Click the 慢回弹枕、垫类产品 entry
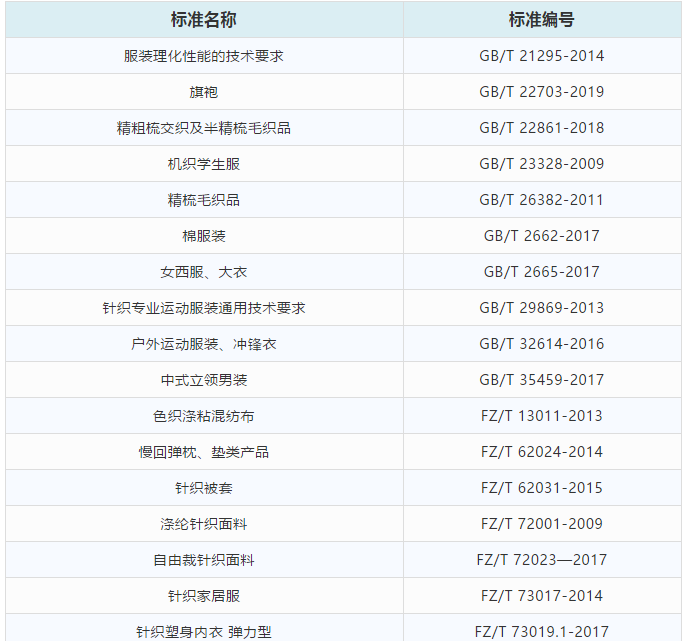The width and height of the screenshot is (689, 643). 204,452
